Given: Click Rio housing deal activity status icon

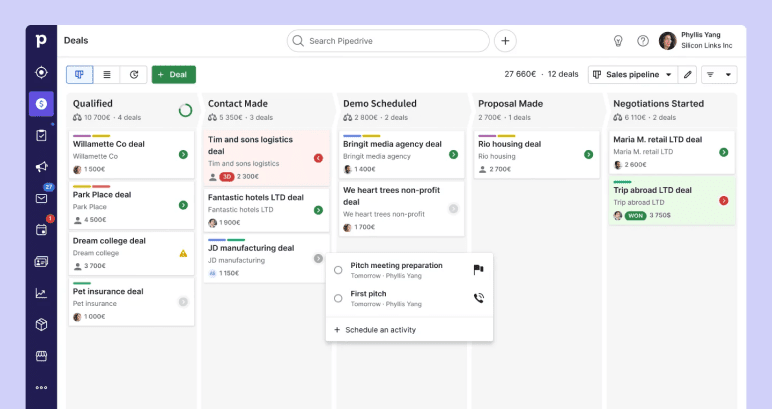Looking at the screenshot, I should (588, 155).
